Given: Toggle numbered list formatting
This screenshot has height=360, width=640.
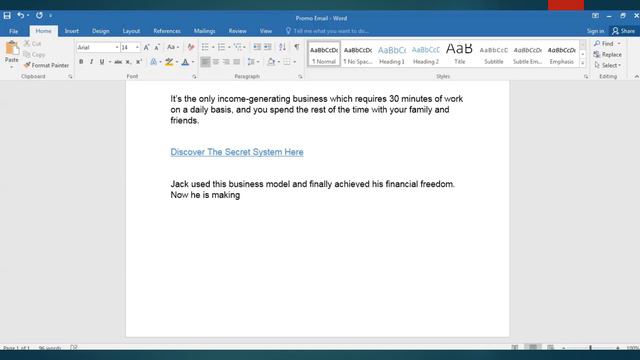Looking at the screenshot, I should pyautogui.click(x=222, y=47).
